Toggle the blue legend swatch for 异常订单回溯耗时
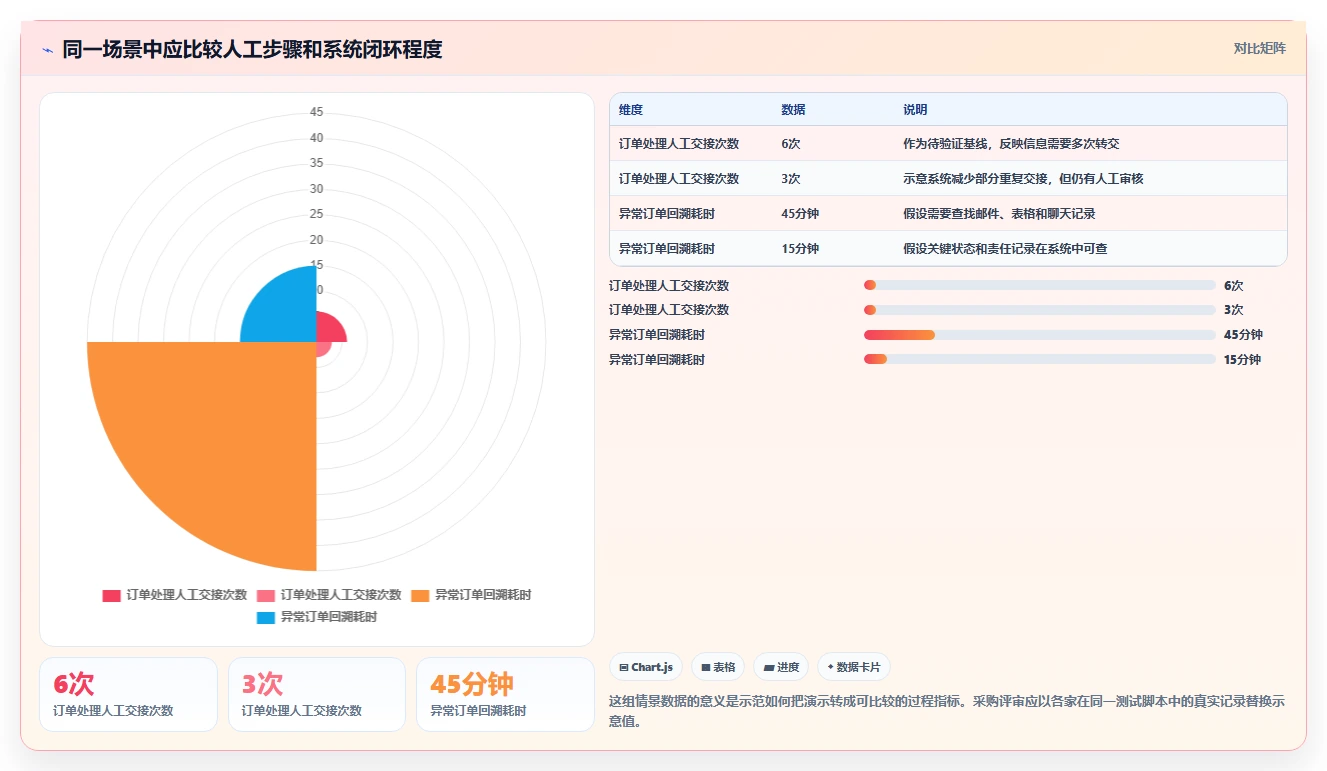Screen dimensions: 1327x771 266,618
